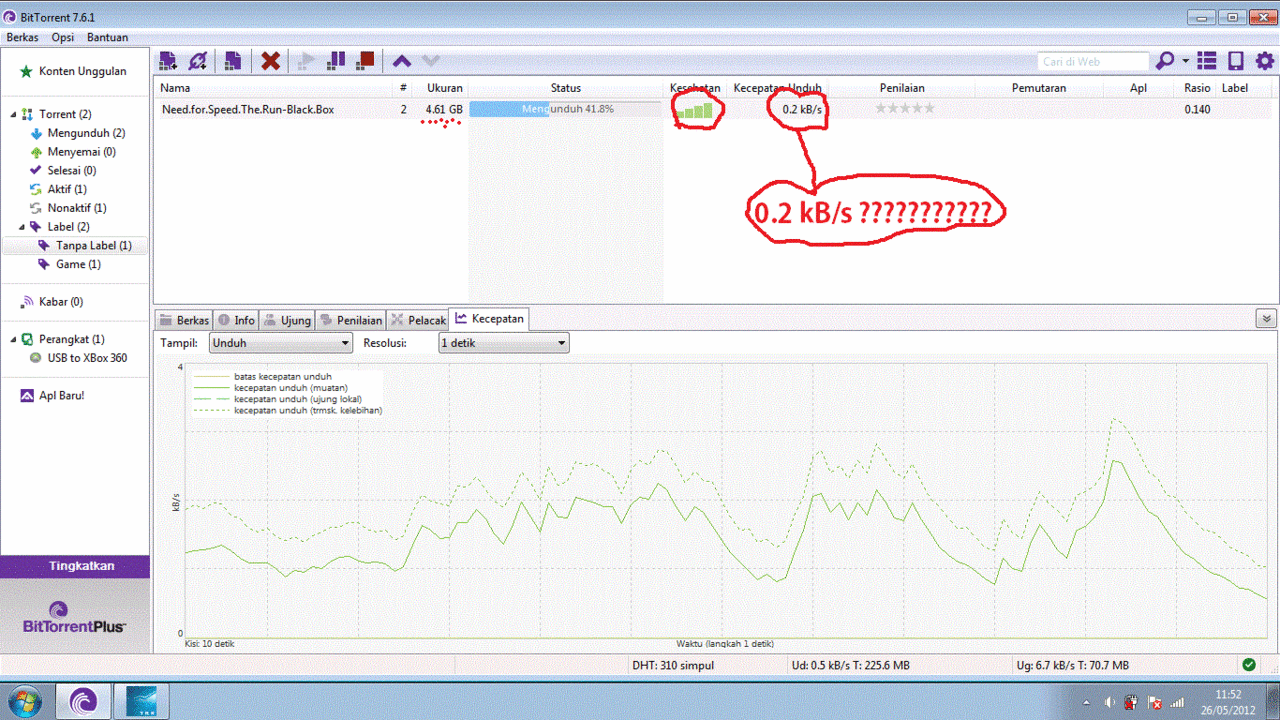Click the BitTorrent Plus banner
The image size is (1280, 720).
pos(75,616)
